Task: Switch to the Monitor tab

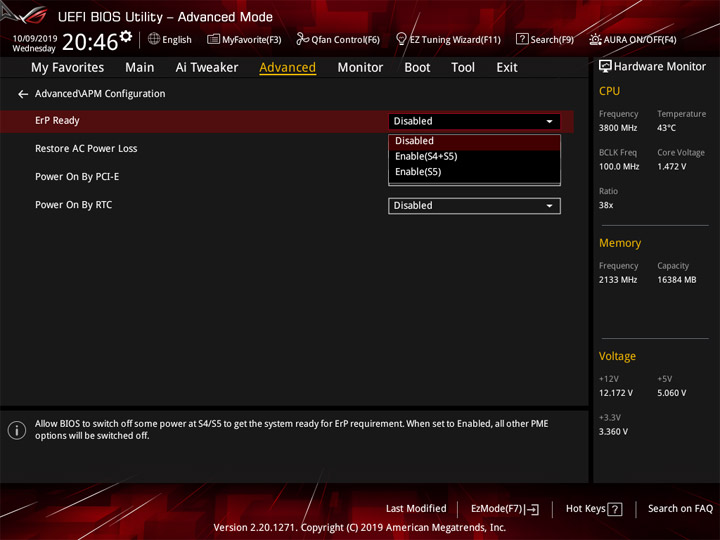Action: [360, 68]
